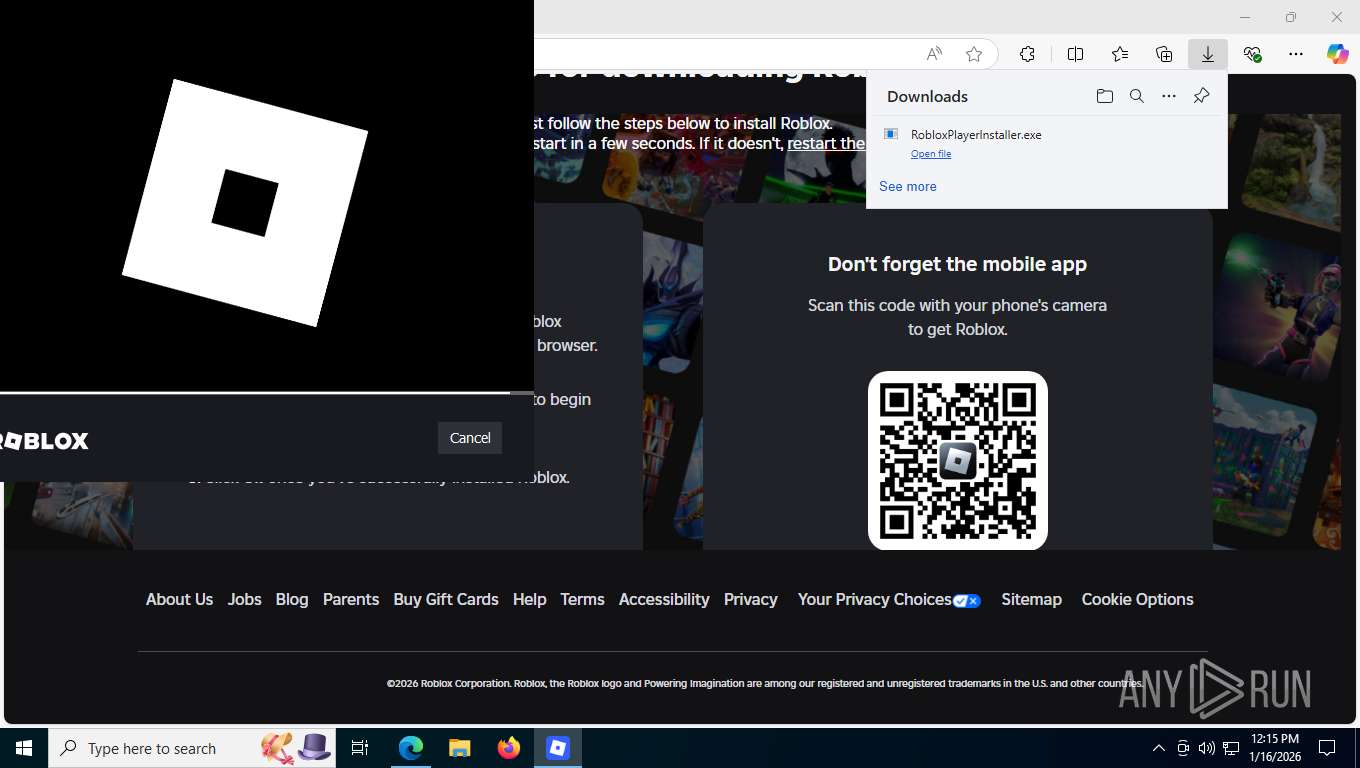Screen dimensions: 1360x768
Task: Open the Terms footer link
Action: tap(582, 600)
